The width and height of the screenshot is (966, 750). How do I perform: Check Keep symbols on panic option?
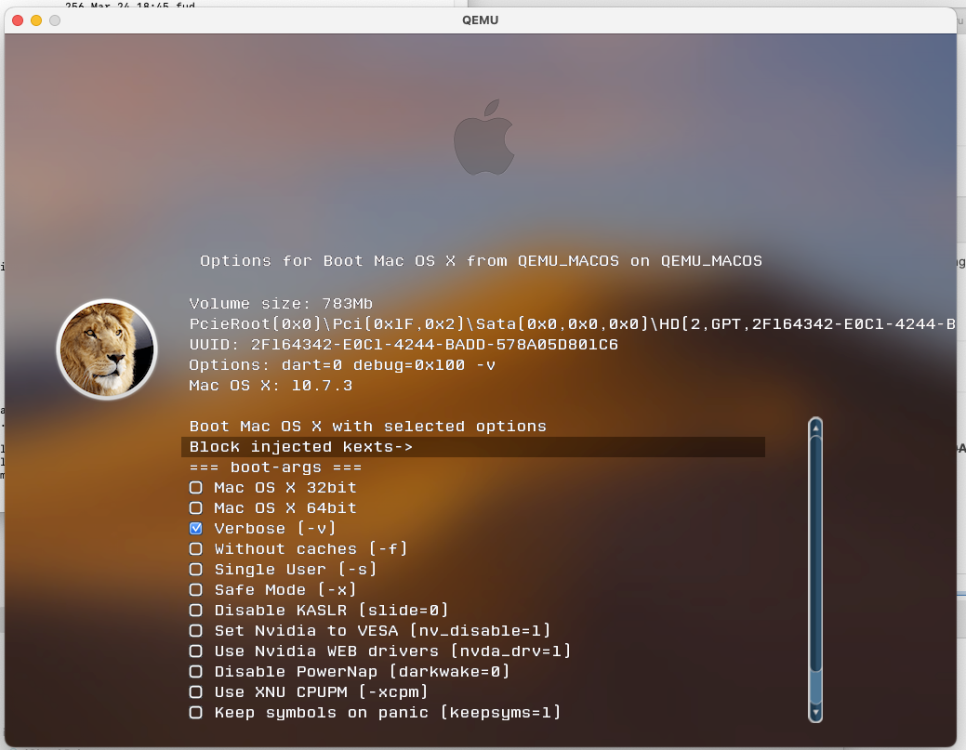[196, 712]
